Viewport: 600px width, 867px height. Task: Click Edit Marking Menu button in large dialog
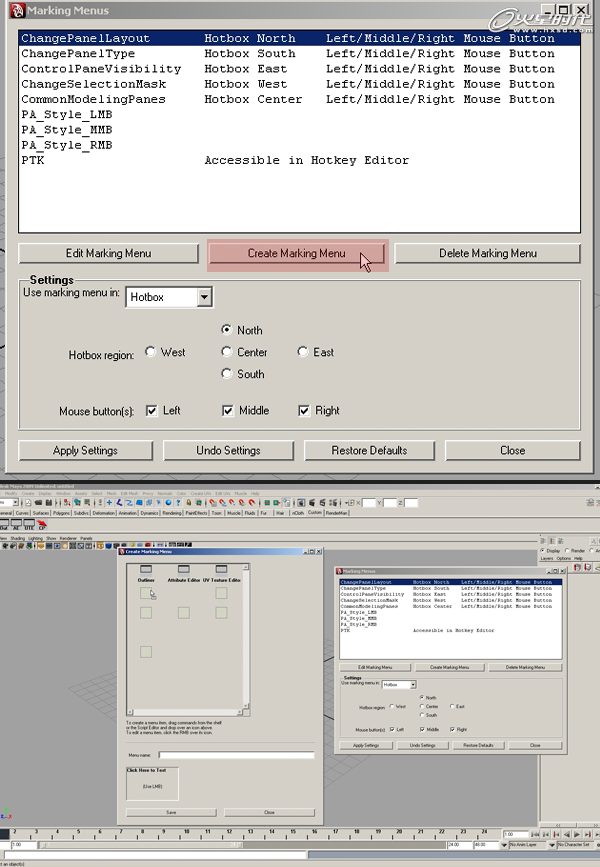coord(108,253)
